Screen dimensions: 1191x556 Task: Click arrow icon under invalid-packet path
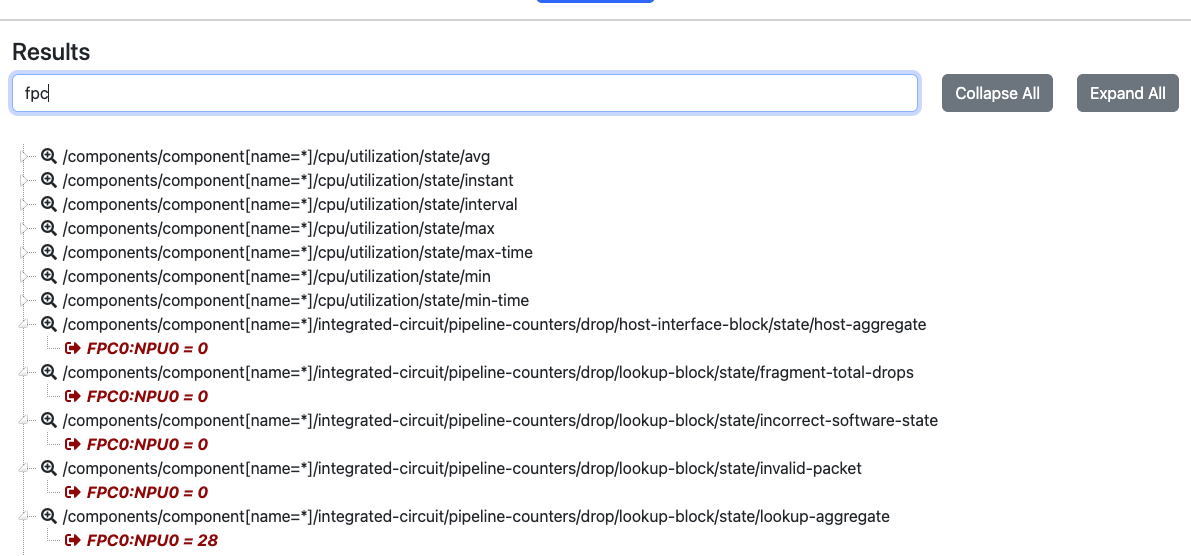[x=73, y=493]
